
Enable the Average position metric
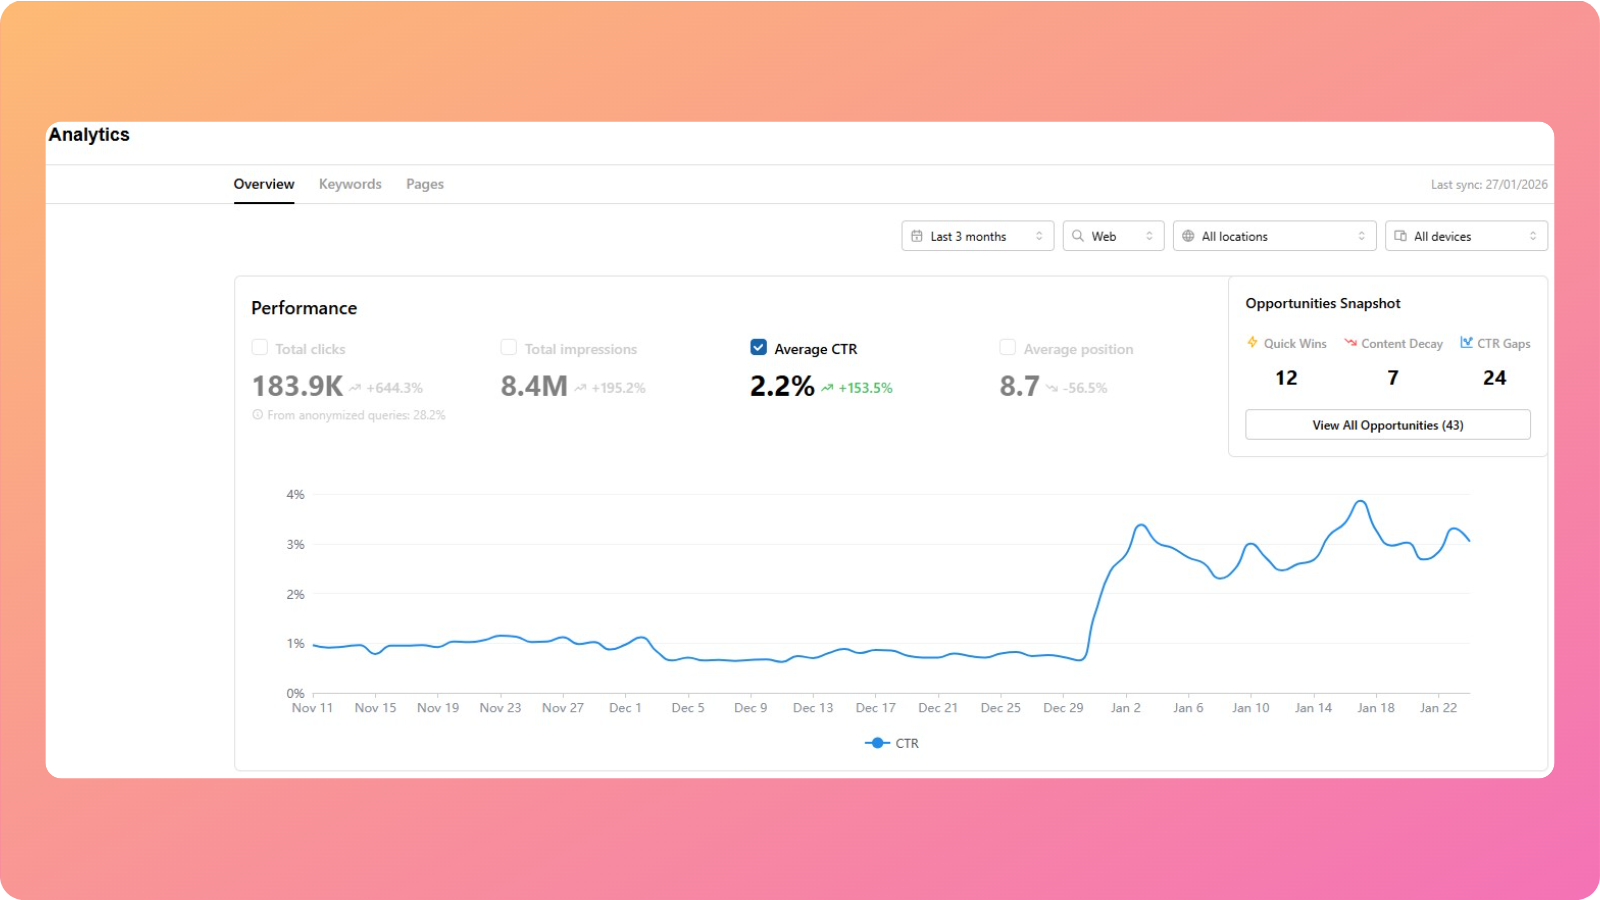coord(1007,348)
